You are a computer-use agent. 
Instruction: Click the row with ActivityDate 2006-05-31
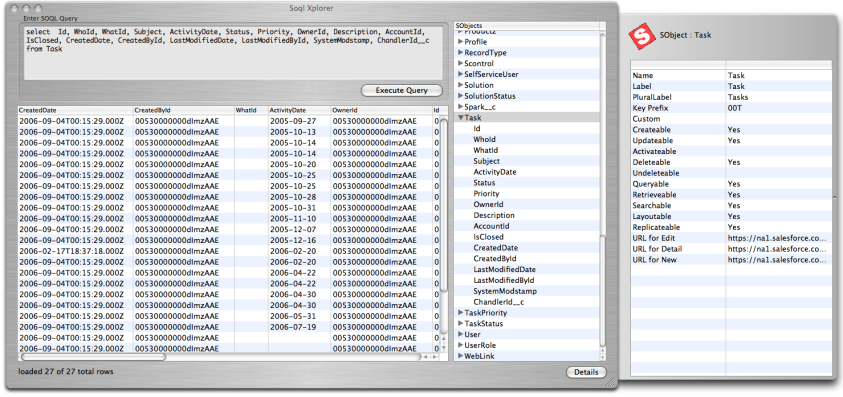tap(229, 316)
